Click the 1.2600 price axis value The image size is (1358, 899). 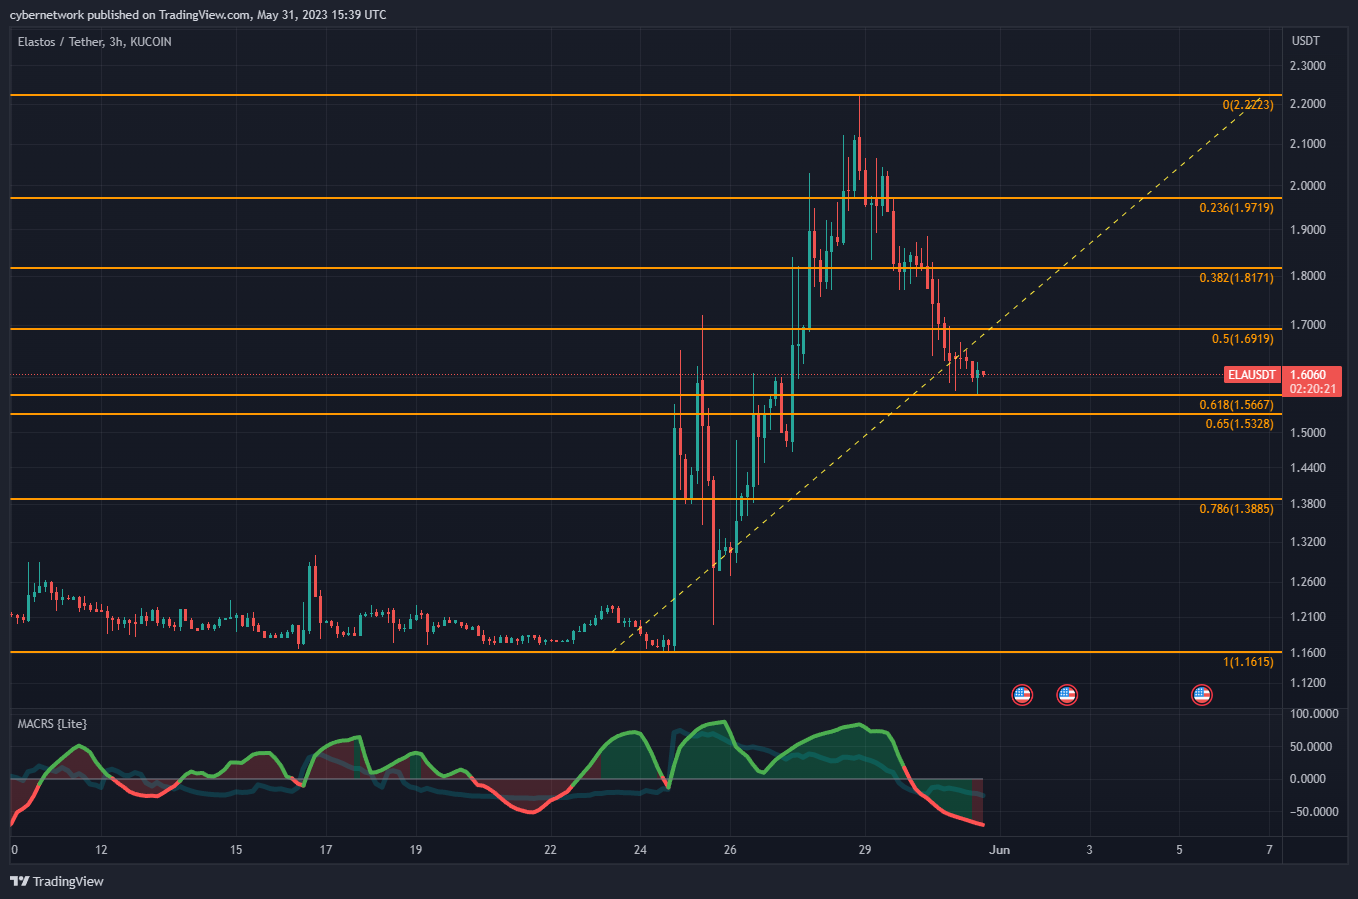click(x=1308, y=582)
